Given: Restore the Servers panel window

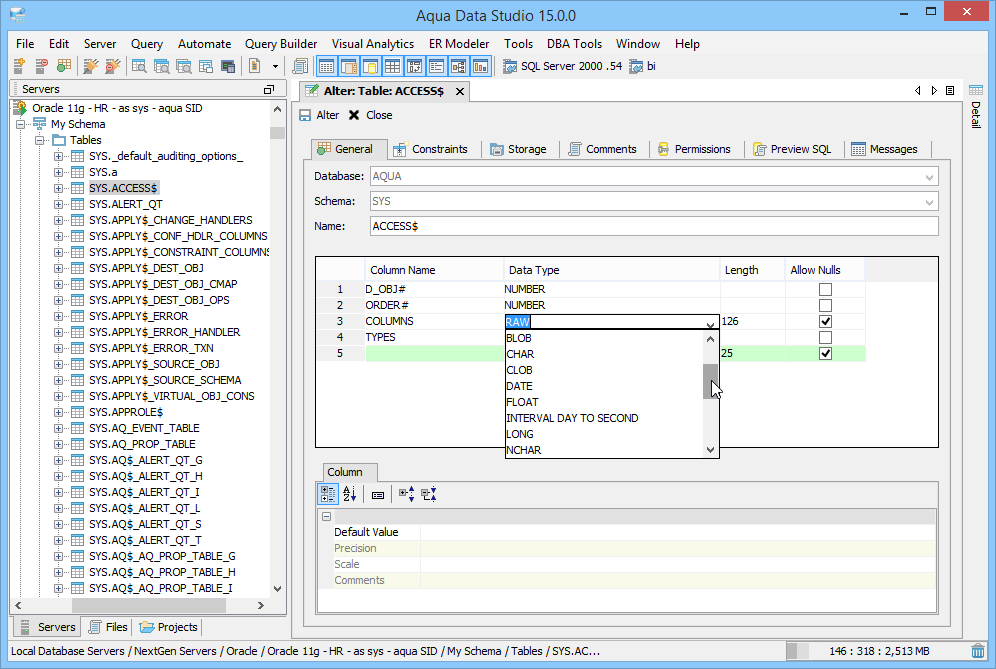Looking at the screenshot, I should point(269,90).
